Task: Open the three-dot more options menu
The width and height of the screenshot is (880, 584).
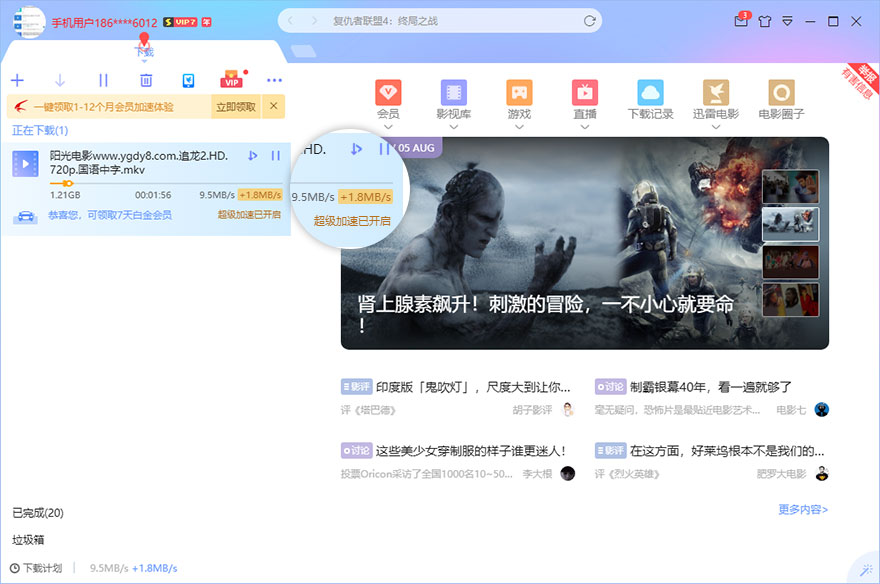Action: 274,80
